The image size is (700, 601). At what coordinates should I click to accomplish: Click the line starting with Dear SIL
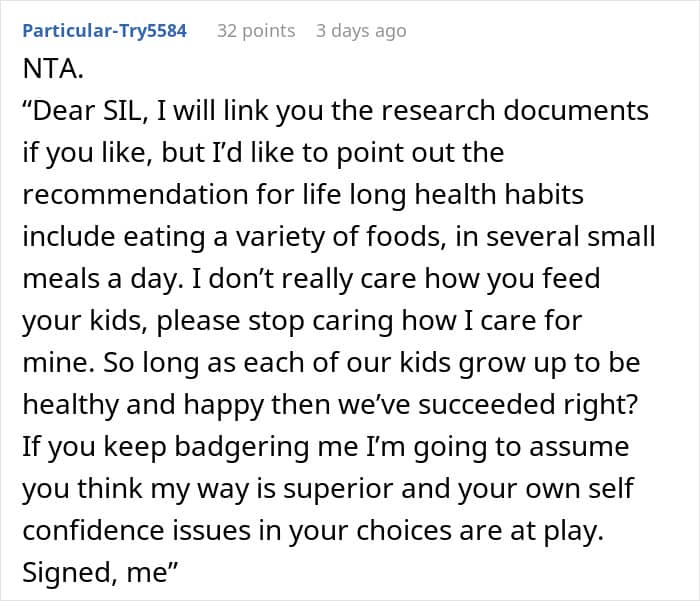pyautogui.click(x=335, y=111)
